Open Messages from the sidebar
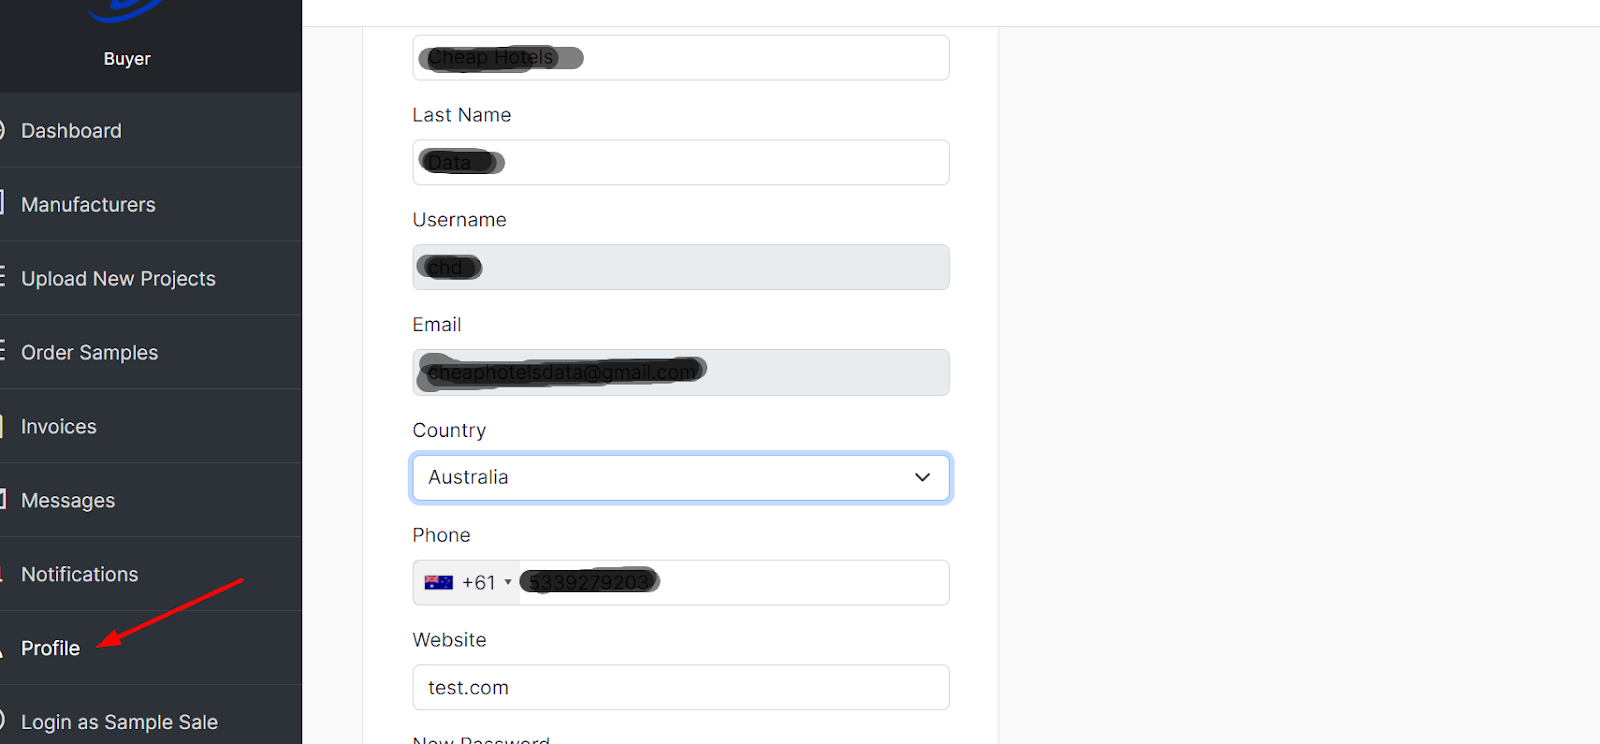The width and height of the screenshot is (1600, 744). [68, 501]
